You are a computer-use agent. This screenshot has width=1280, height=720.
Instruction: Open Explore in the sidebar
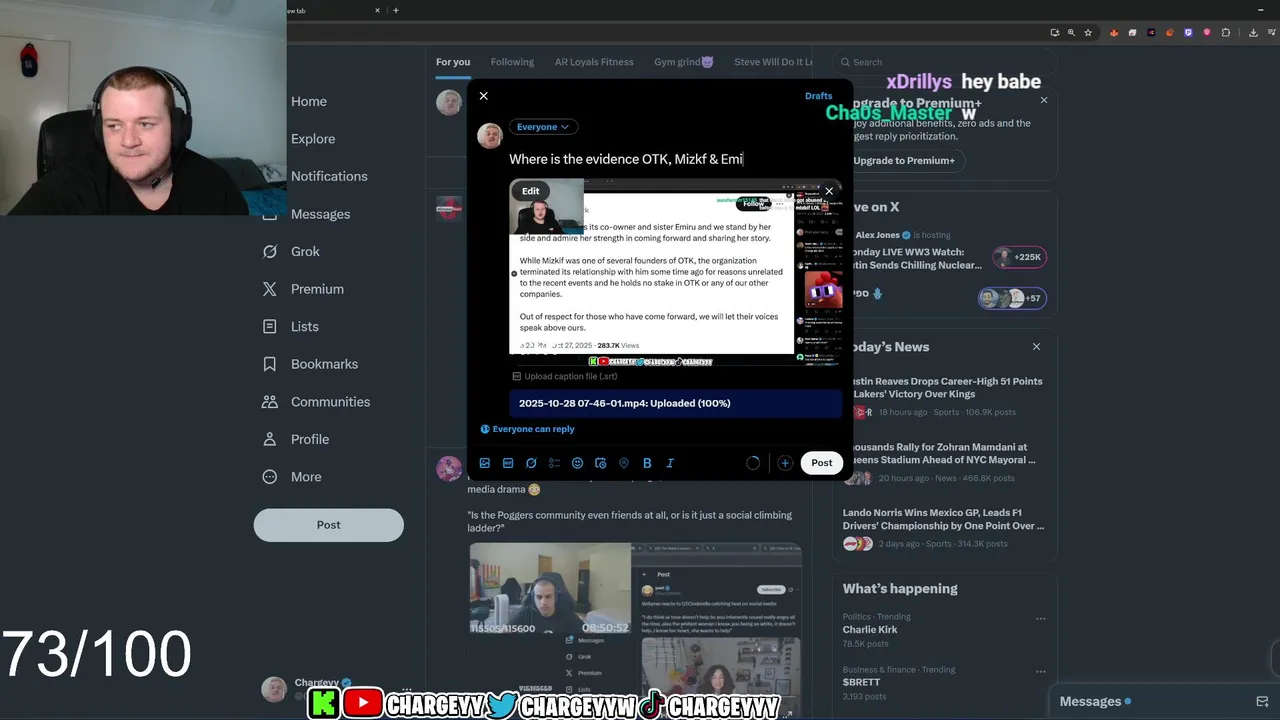[313, 139]
